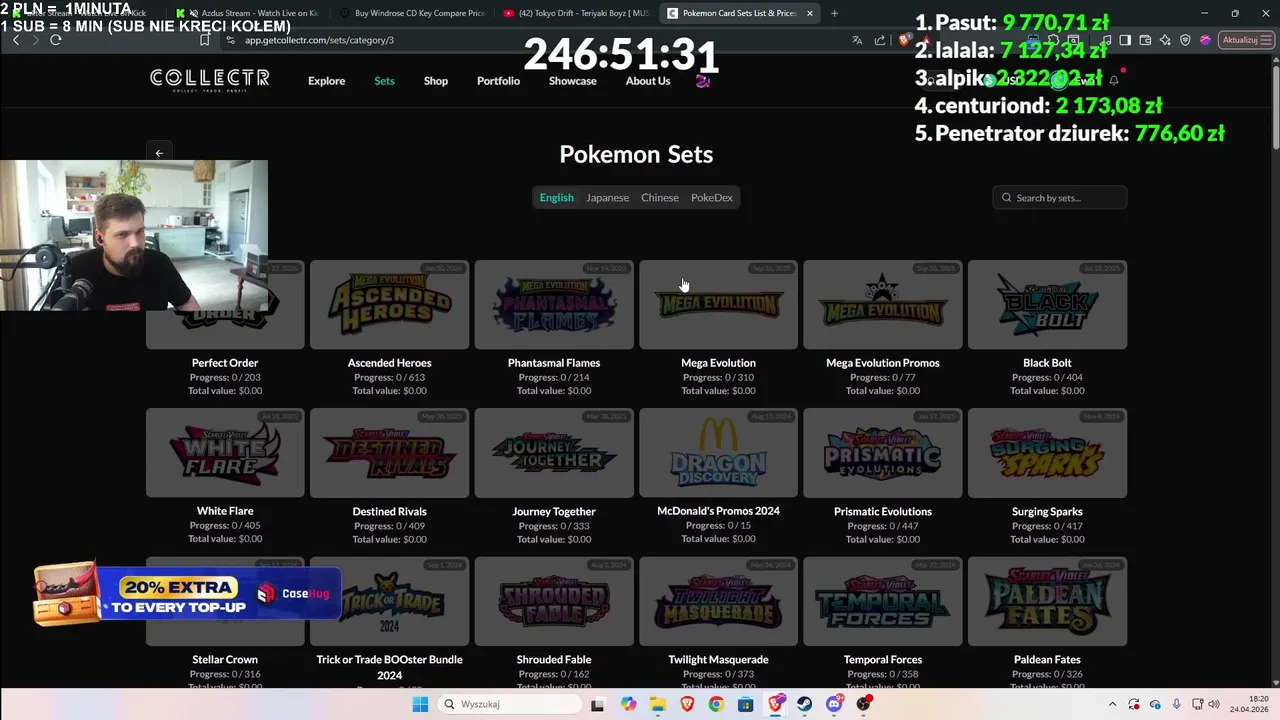
Task: Open OBS Studio from the taskbar
Action: 864,704
